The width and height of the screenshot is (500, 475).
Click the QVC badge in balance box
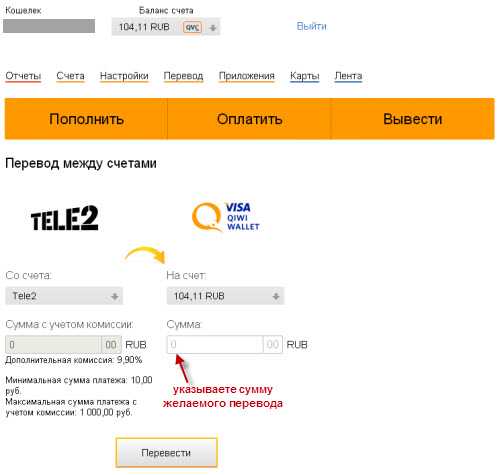(192, 27)
